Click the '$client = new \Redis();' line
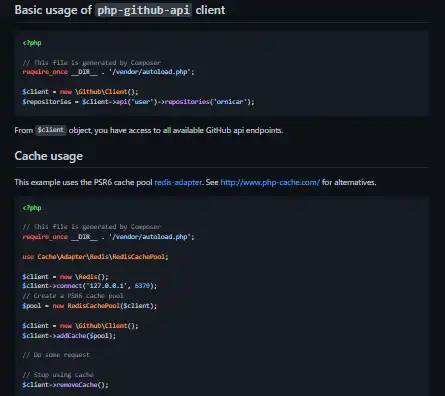Viewport: 445px width, 396px height. pyautogui.click(x=65, y=277)
